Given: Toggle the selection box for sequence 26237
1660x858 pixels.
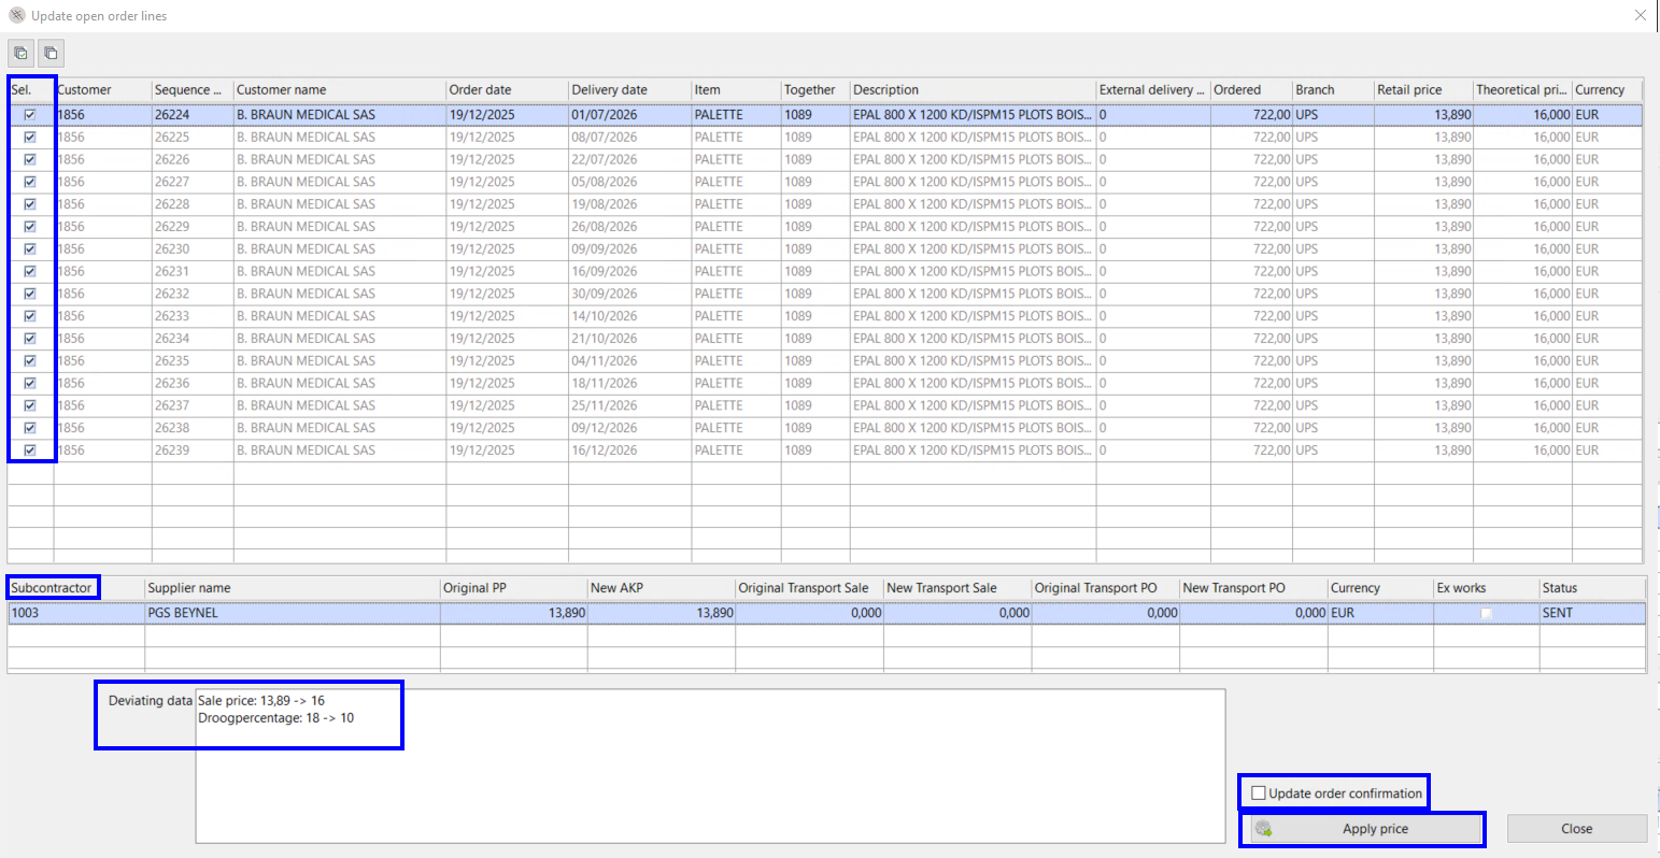Looking at the screenshot, I should (30, 406).
